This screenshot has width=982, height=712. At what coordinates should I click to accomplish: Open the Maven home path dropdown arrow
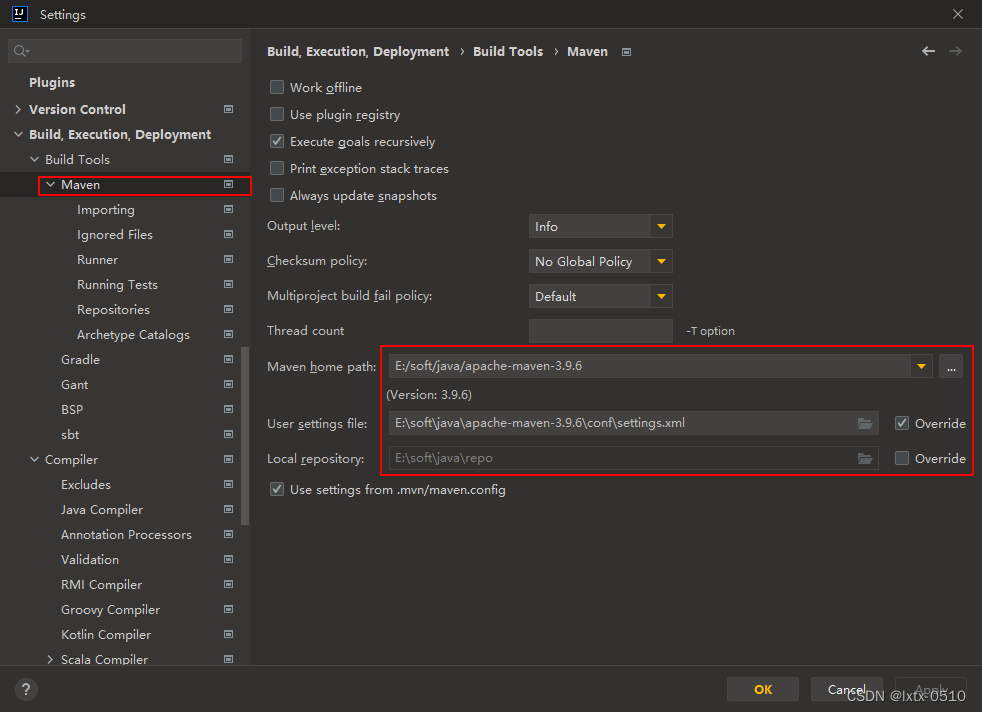point(921,366)
